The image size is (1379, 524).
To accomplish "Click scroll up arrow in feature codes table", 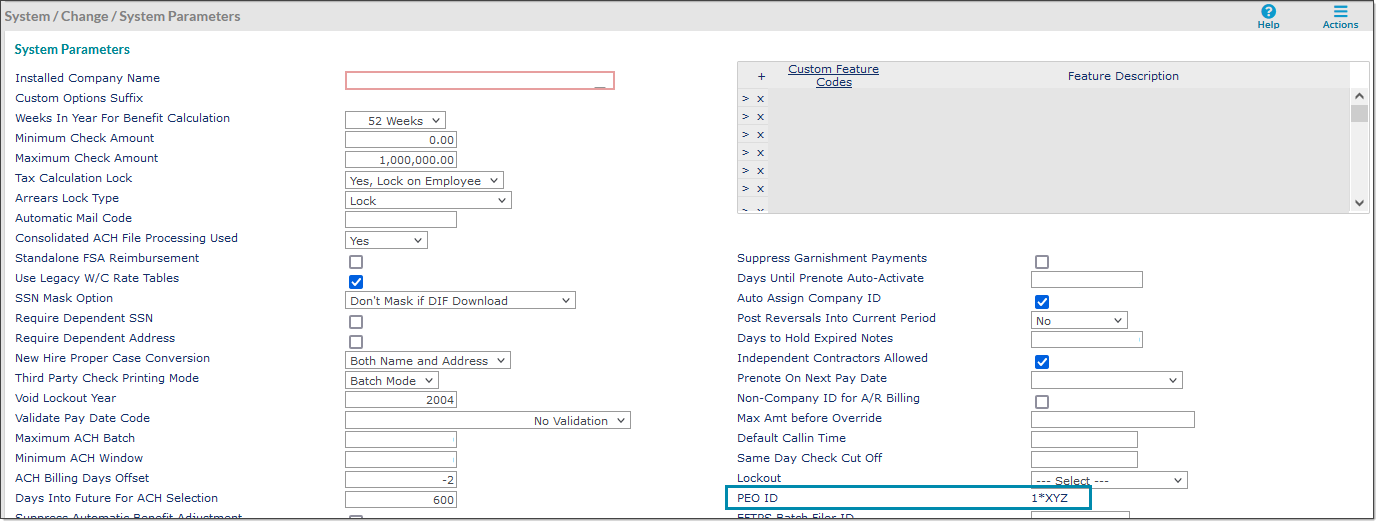I will click(1359, 96).
